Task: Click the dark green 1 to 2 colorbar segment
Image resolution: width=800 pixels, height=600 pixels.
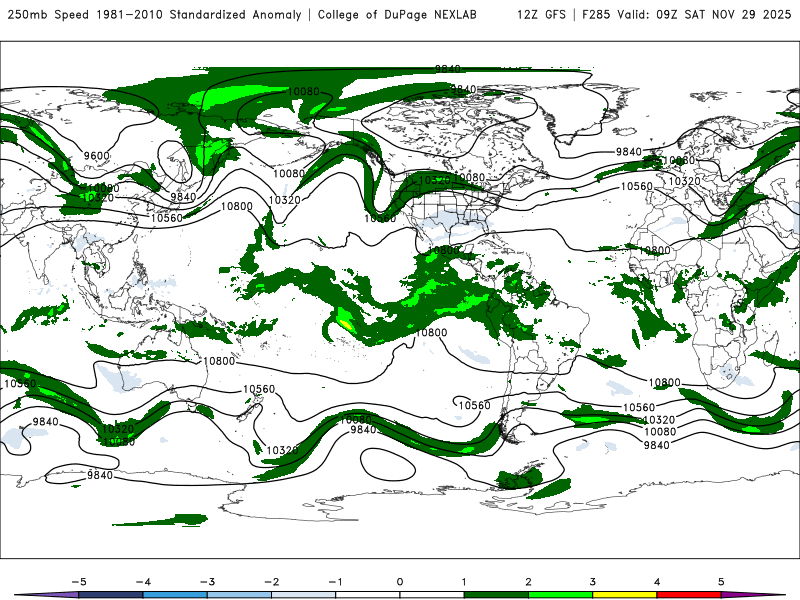Action: (x=496, y=595)
